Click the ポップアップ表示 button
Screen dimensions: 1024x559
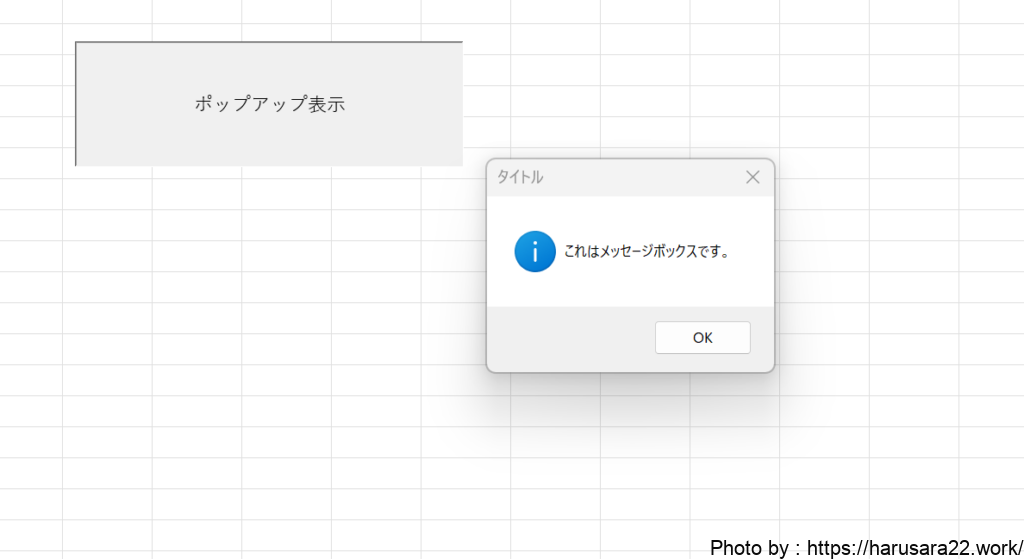[x=269, y=104]
